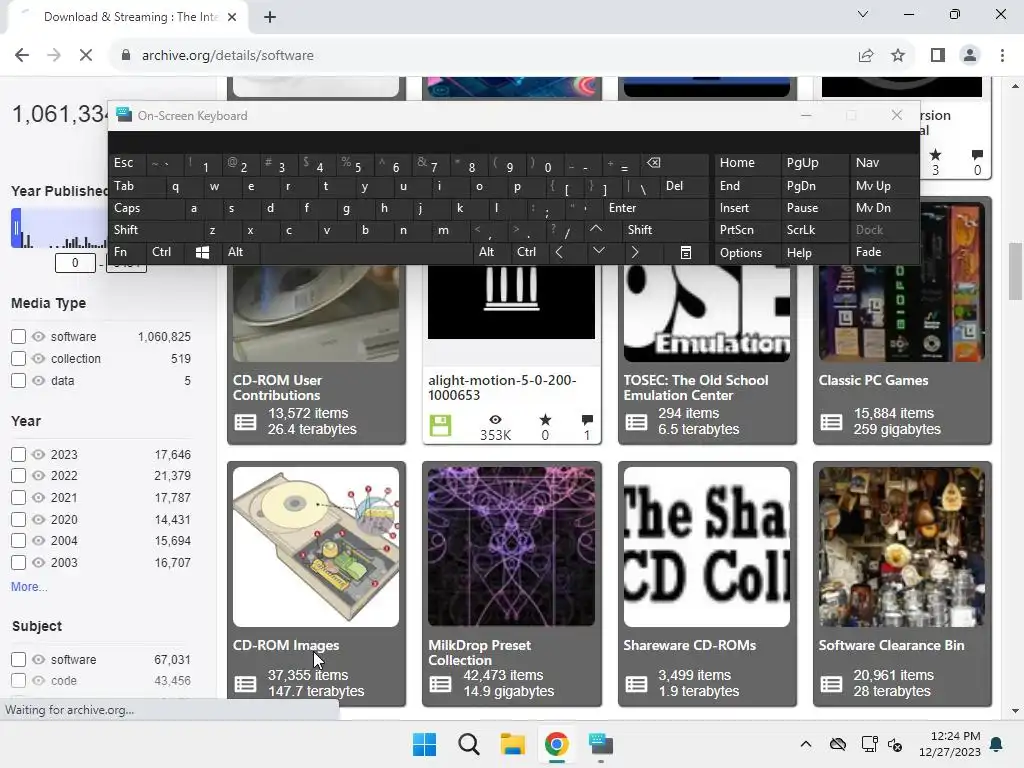Check the software media type checkbox
The image size is (1024, 768).
click(18, 336)
